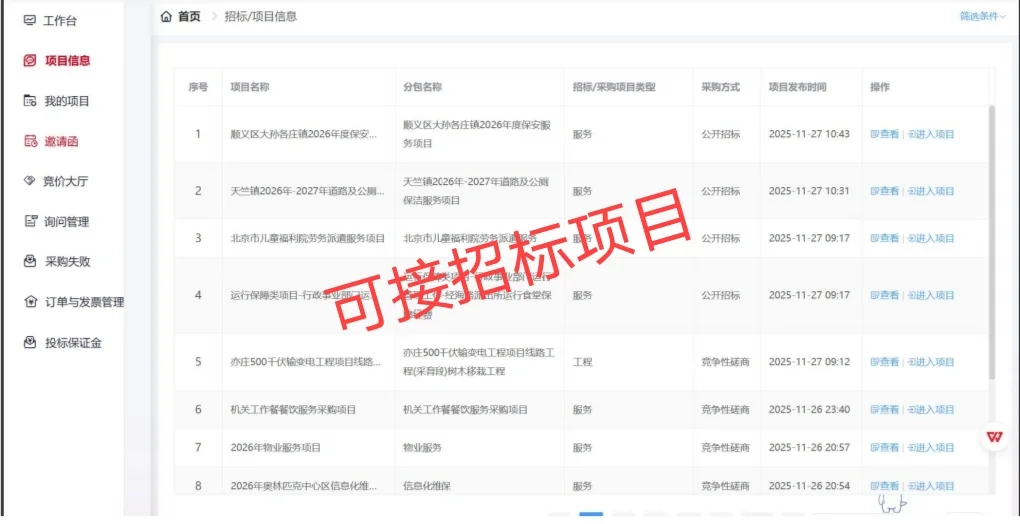Click the 工作台 sidebar icon
Viewport: 1020px width, 524px height.
pos(29,20)
